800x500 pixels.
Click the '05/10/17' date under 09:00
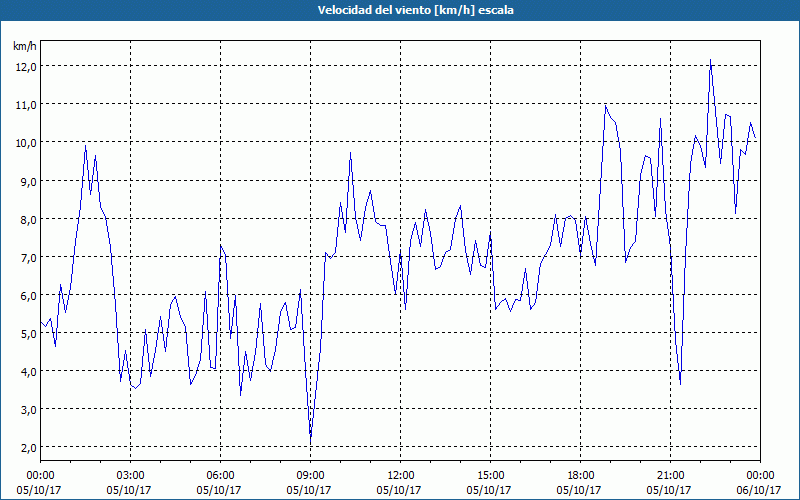[x=309, y=490]
